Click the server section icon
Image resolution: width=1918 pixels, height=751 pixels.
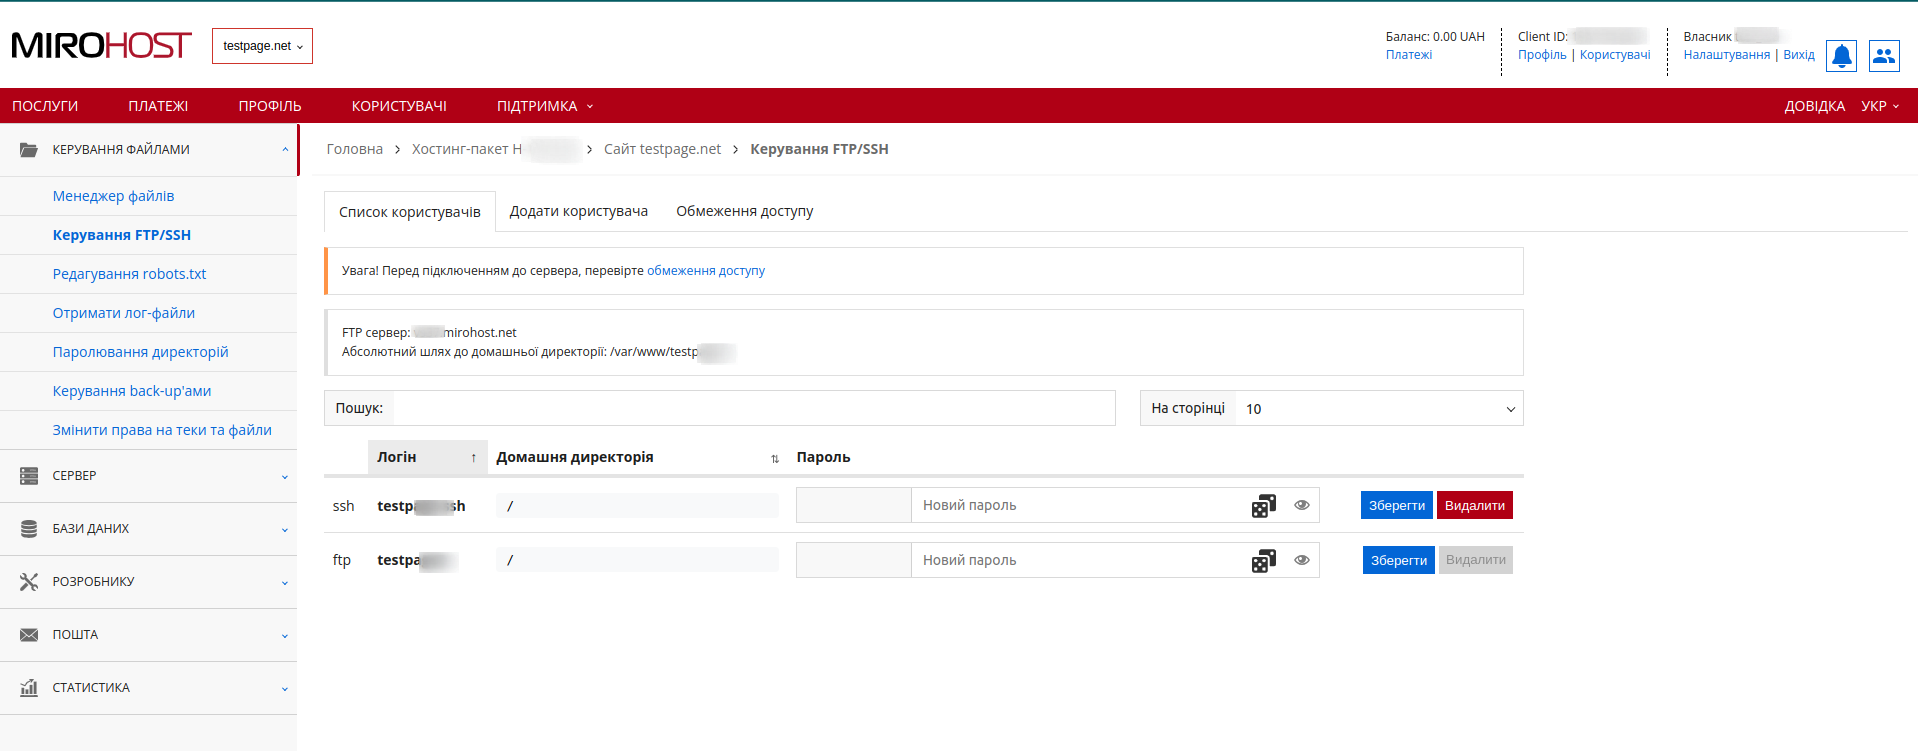29,476
